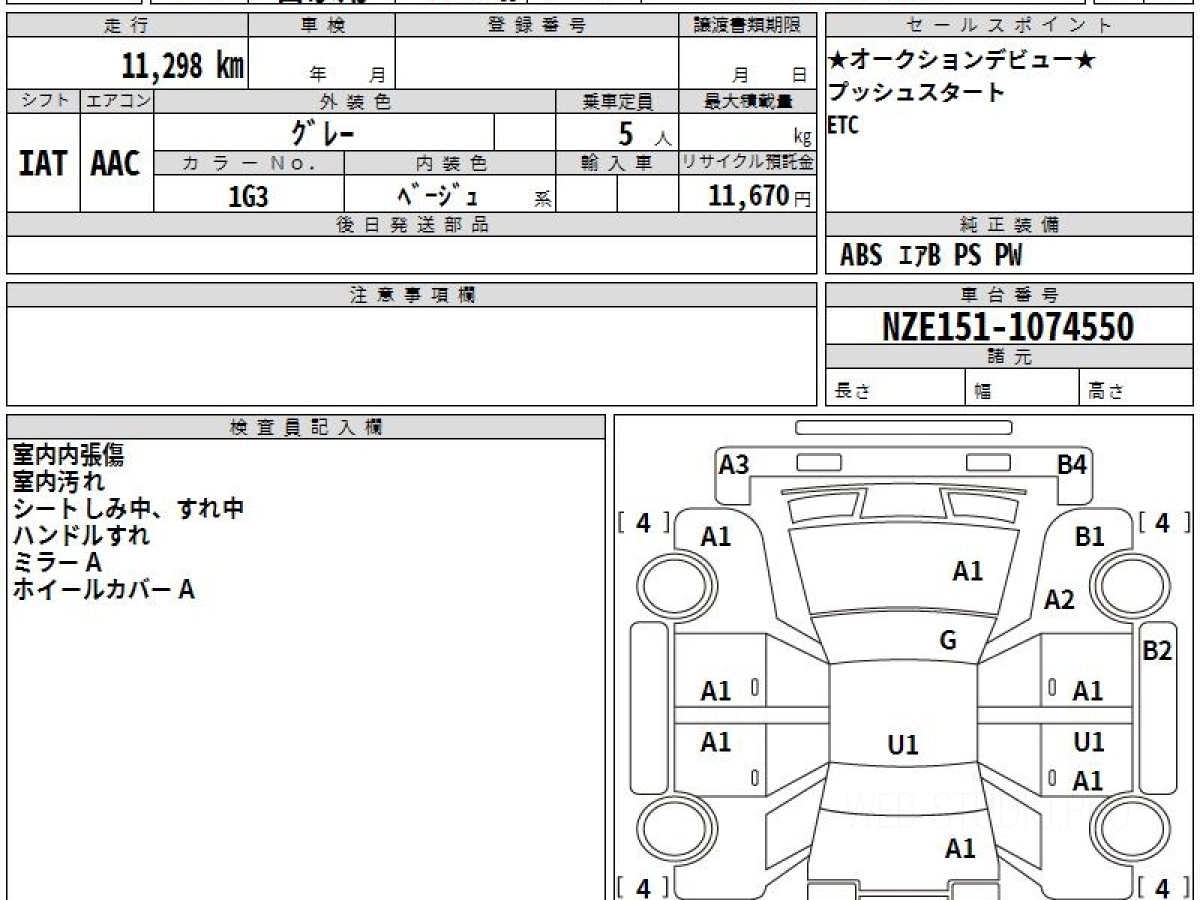
Task: Select the 高さ dimension cell
Action: pos(1136,388)
